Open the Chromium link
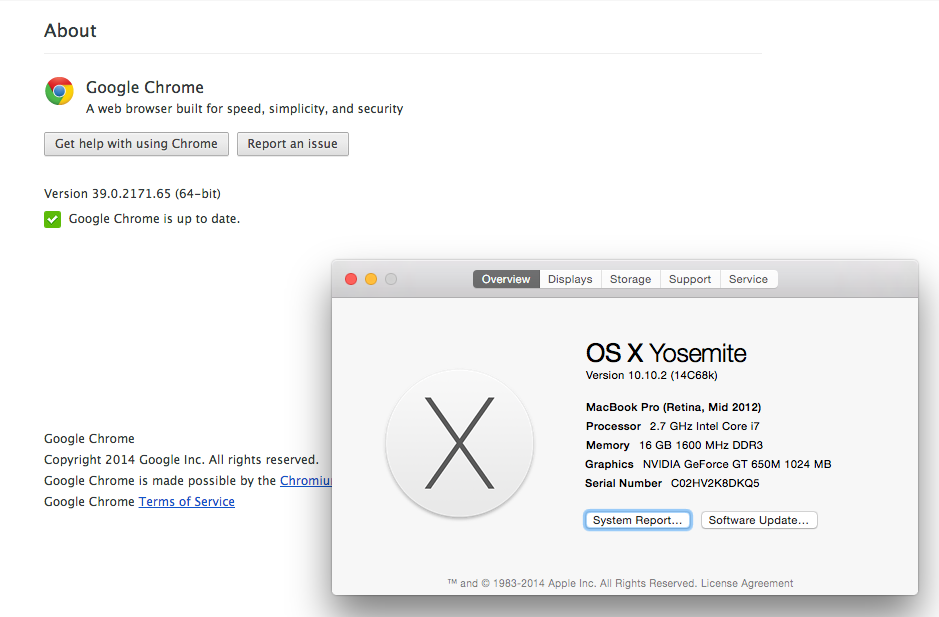The width and height of the screenshot is (939, 617). coord(306,480)
